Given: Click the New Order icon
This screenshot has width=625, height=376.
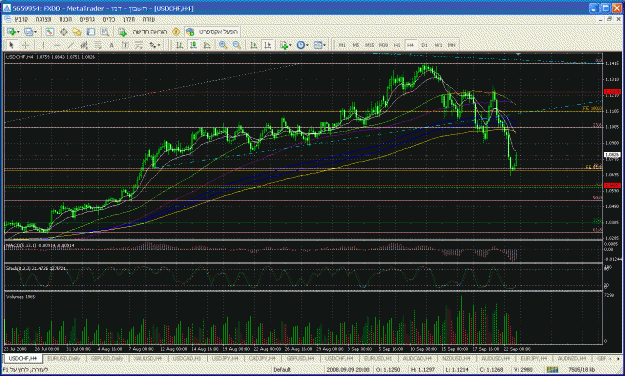Looking at the screenshot, I should [123, 32].
